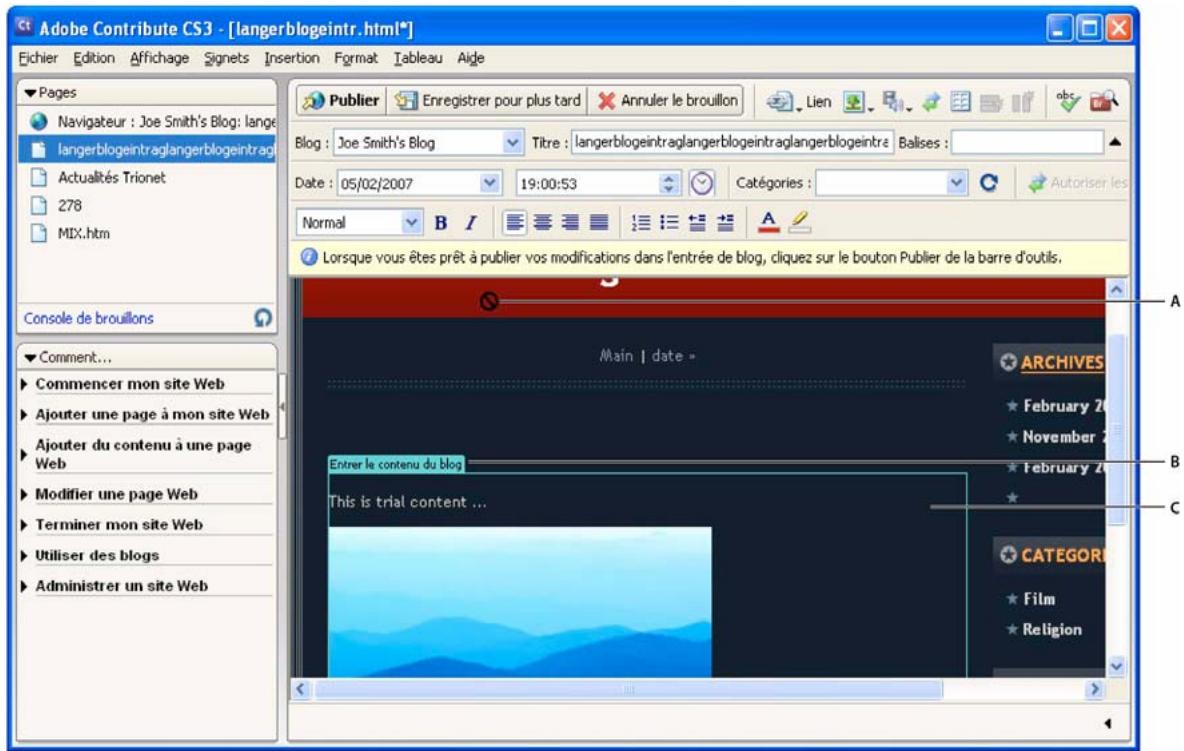Toggle bold formatting
1184x751 pixels.
click(443, 220)
